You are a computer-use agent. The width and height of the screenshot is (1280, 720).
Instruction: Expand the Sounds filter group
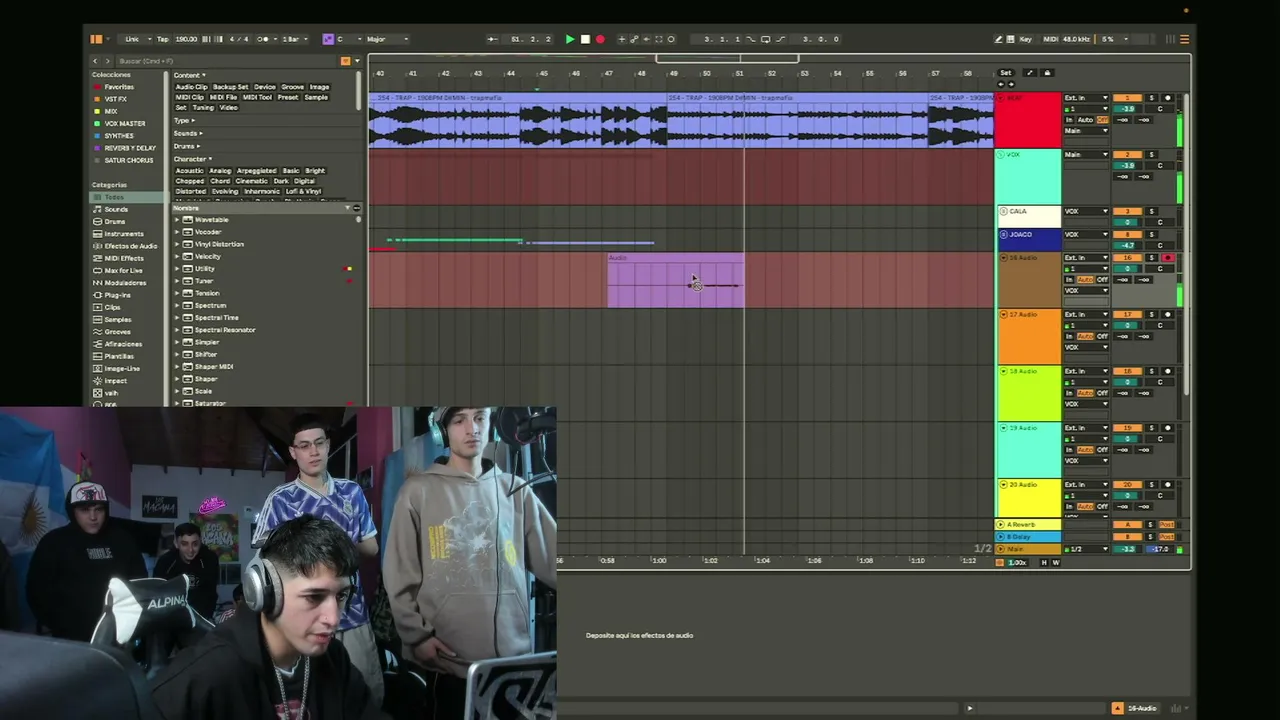coord(188,133)
